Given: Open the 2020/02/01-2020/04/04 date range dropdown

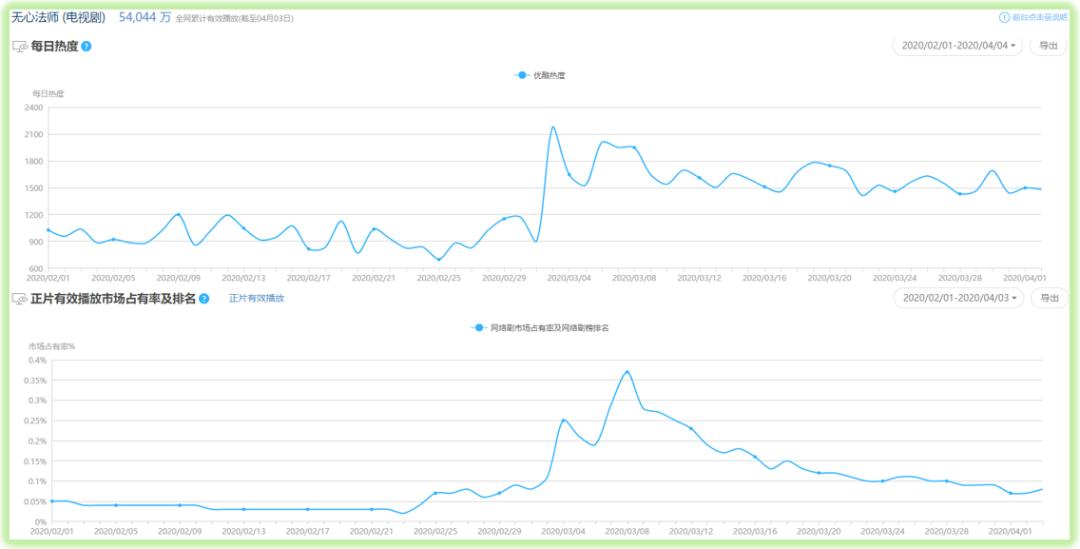Looking at the screenshot, I should pos(957,46).
